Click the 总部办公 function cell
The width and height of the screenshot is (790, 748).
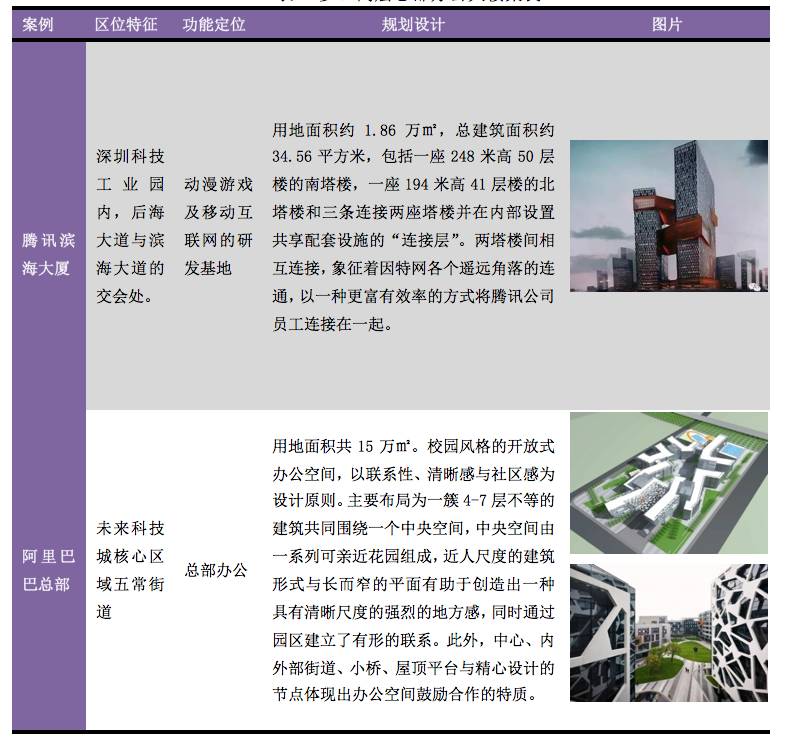coord(216,570)
